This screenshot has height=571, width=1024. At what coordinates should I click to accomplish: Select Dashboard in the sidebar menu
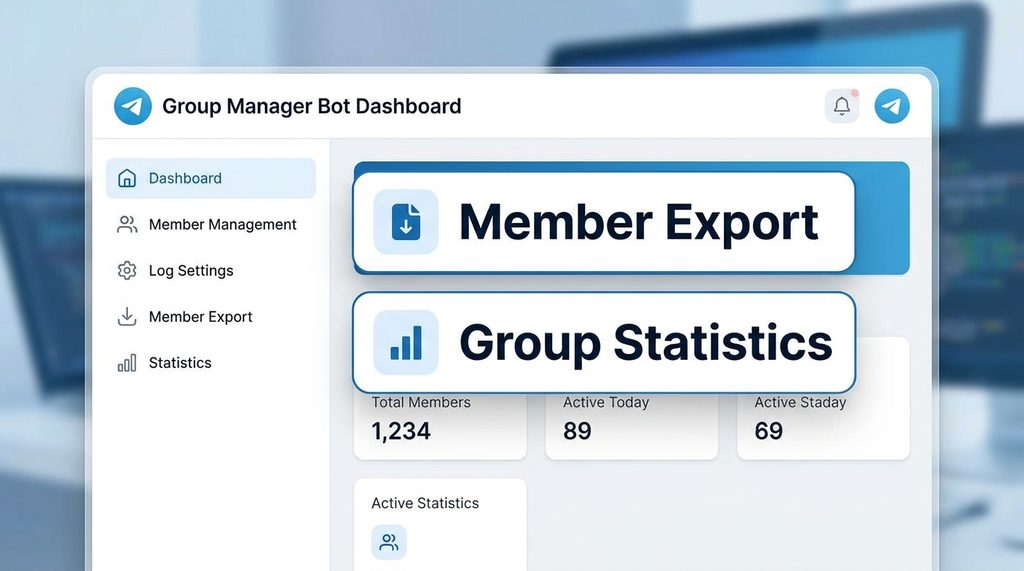(x=185, y=179)
